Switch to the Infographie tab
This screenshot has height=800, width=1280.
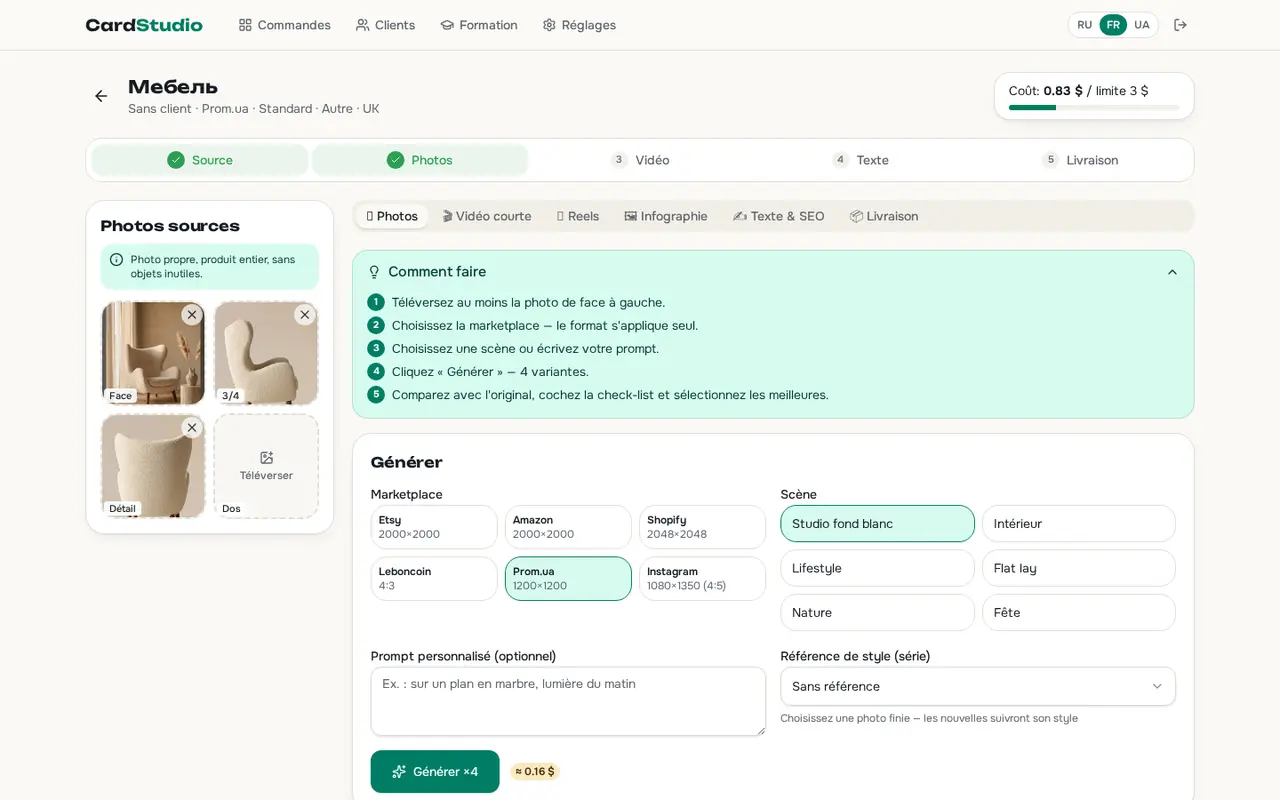point(666,216)
